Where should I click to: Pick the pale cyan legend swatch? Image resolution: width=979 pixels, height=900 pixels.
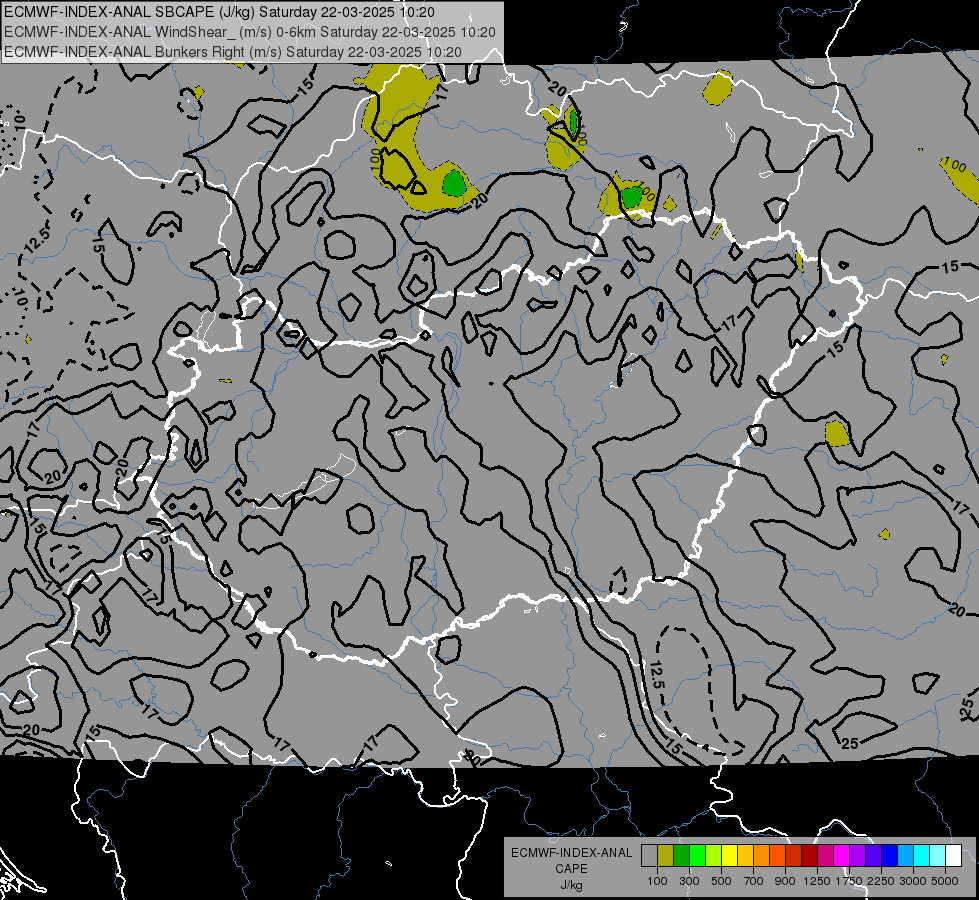tap(938, 856)
